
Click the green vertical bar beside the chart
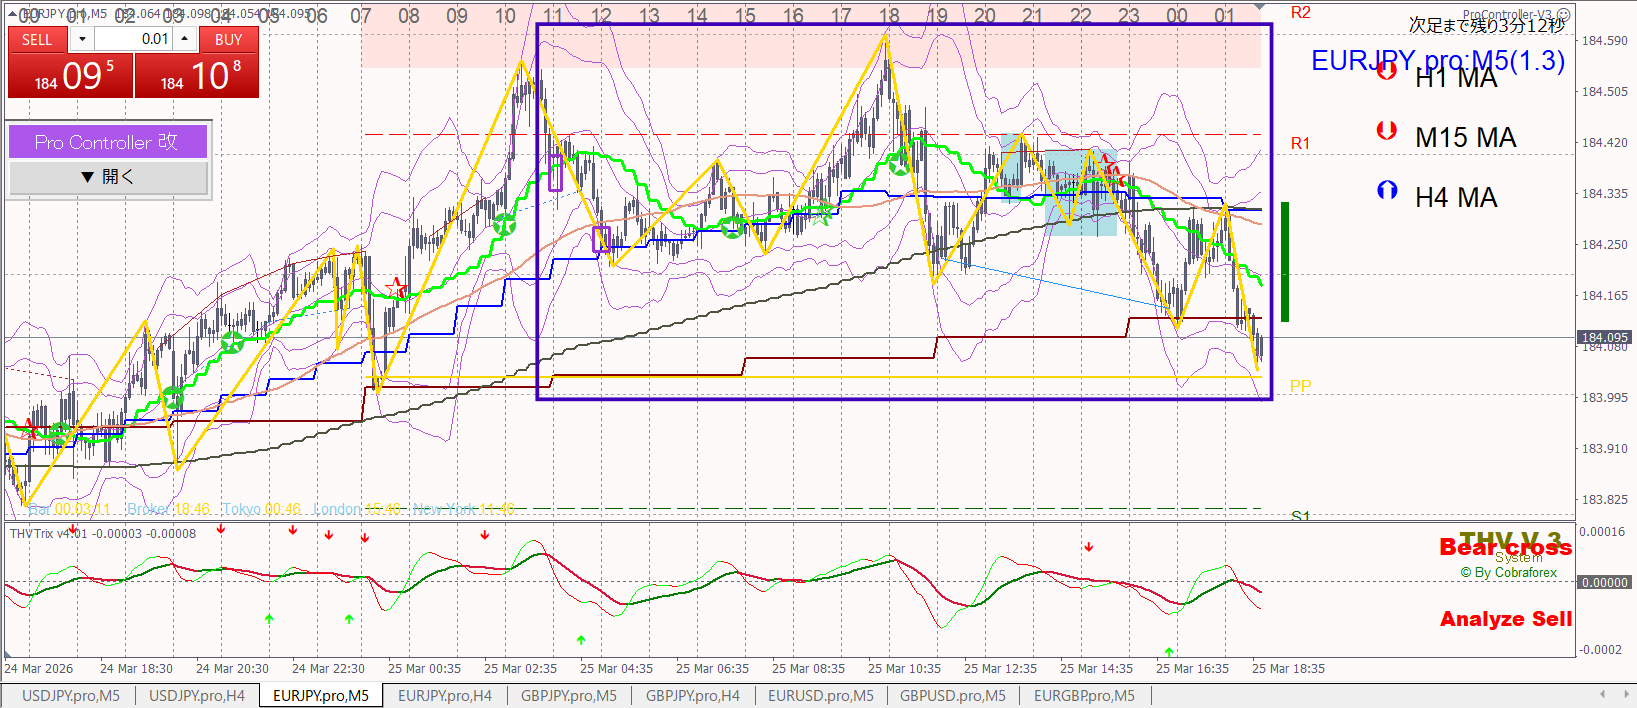pos(1285,262)
